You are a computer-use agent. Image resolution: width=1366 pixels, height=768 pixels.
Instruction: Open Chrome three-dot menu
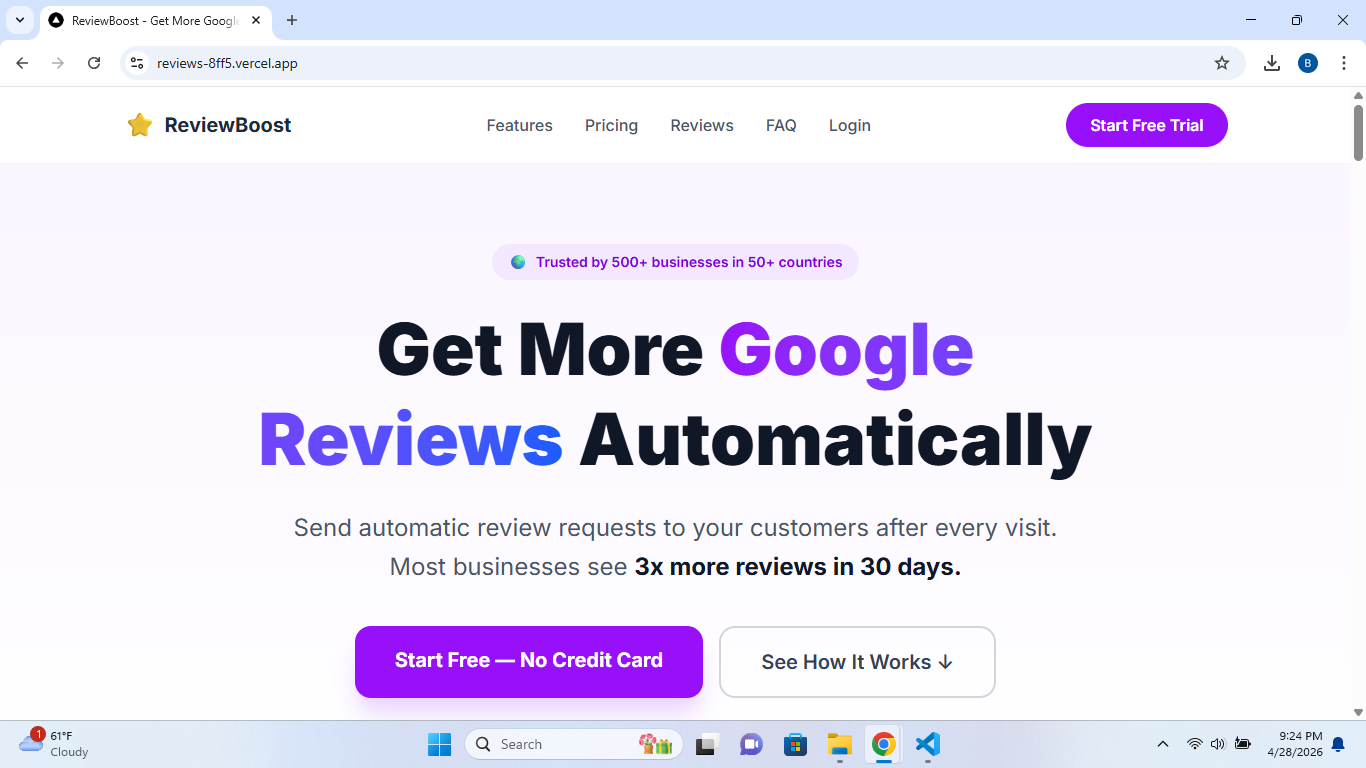(1343, 63)
